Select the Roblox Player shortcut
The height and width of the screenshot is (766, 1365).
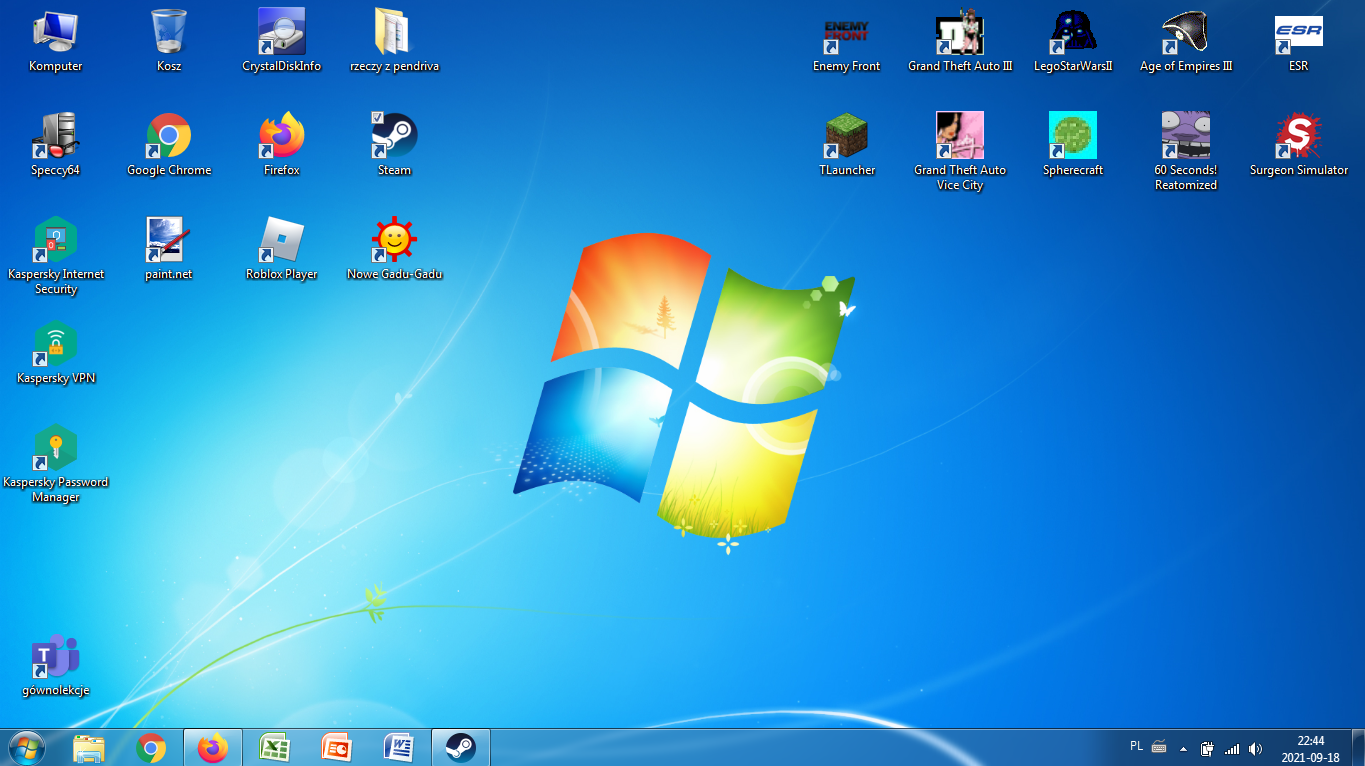tap(282, 249)
